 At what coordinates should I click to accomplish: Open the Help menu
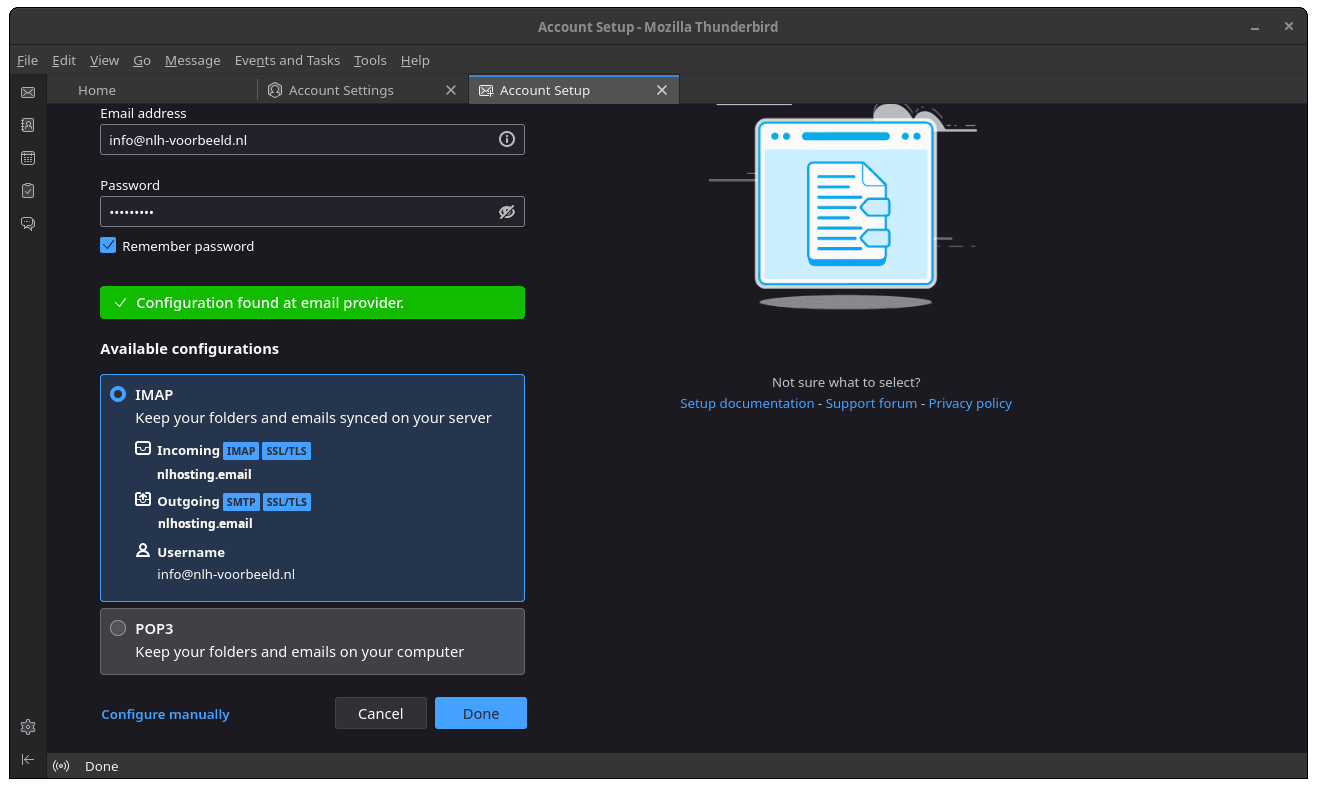(415, 60)
